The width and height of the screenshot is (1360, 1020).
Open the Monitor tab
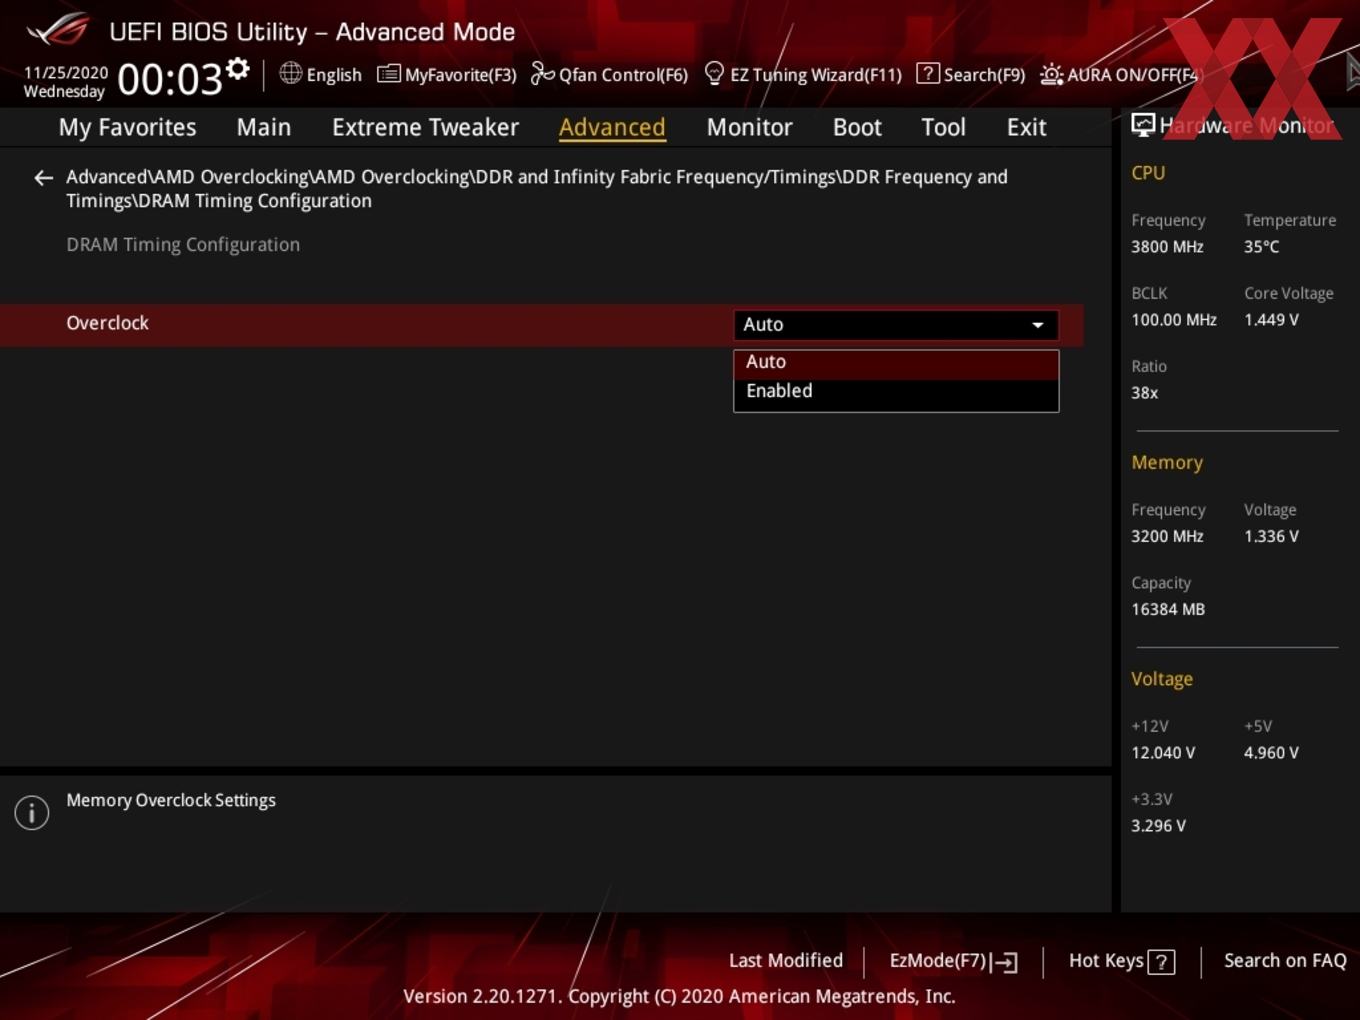(x=749, y=127)
